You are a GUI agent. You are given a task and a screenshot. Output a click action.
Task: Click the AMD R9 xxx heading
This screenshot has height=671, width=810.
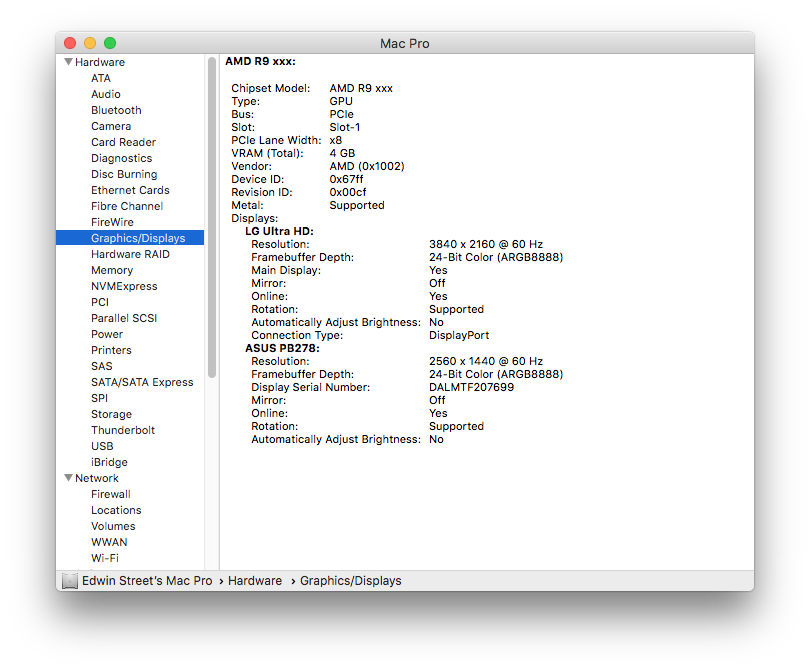click(x=260, y=61)
